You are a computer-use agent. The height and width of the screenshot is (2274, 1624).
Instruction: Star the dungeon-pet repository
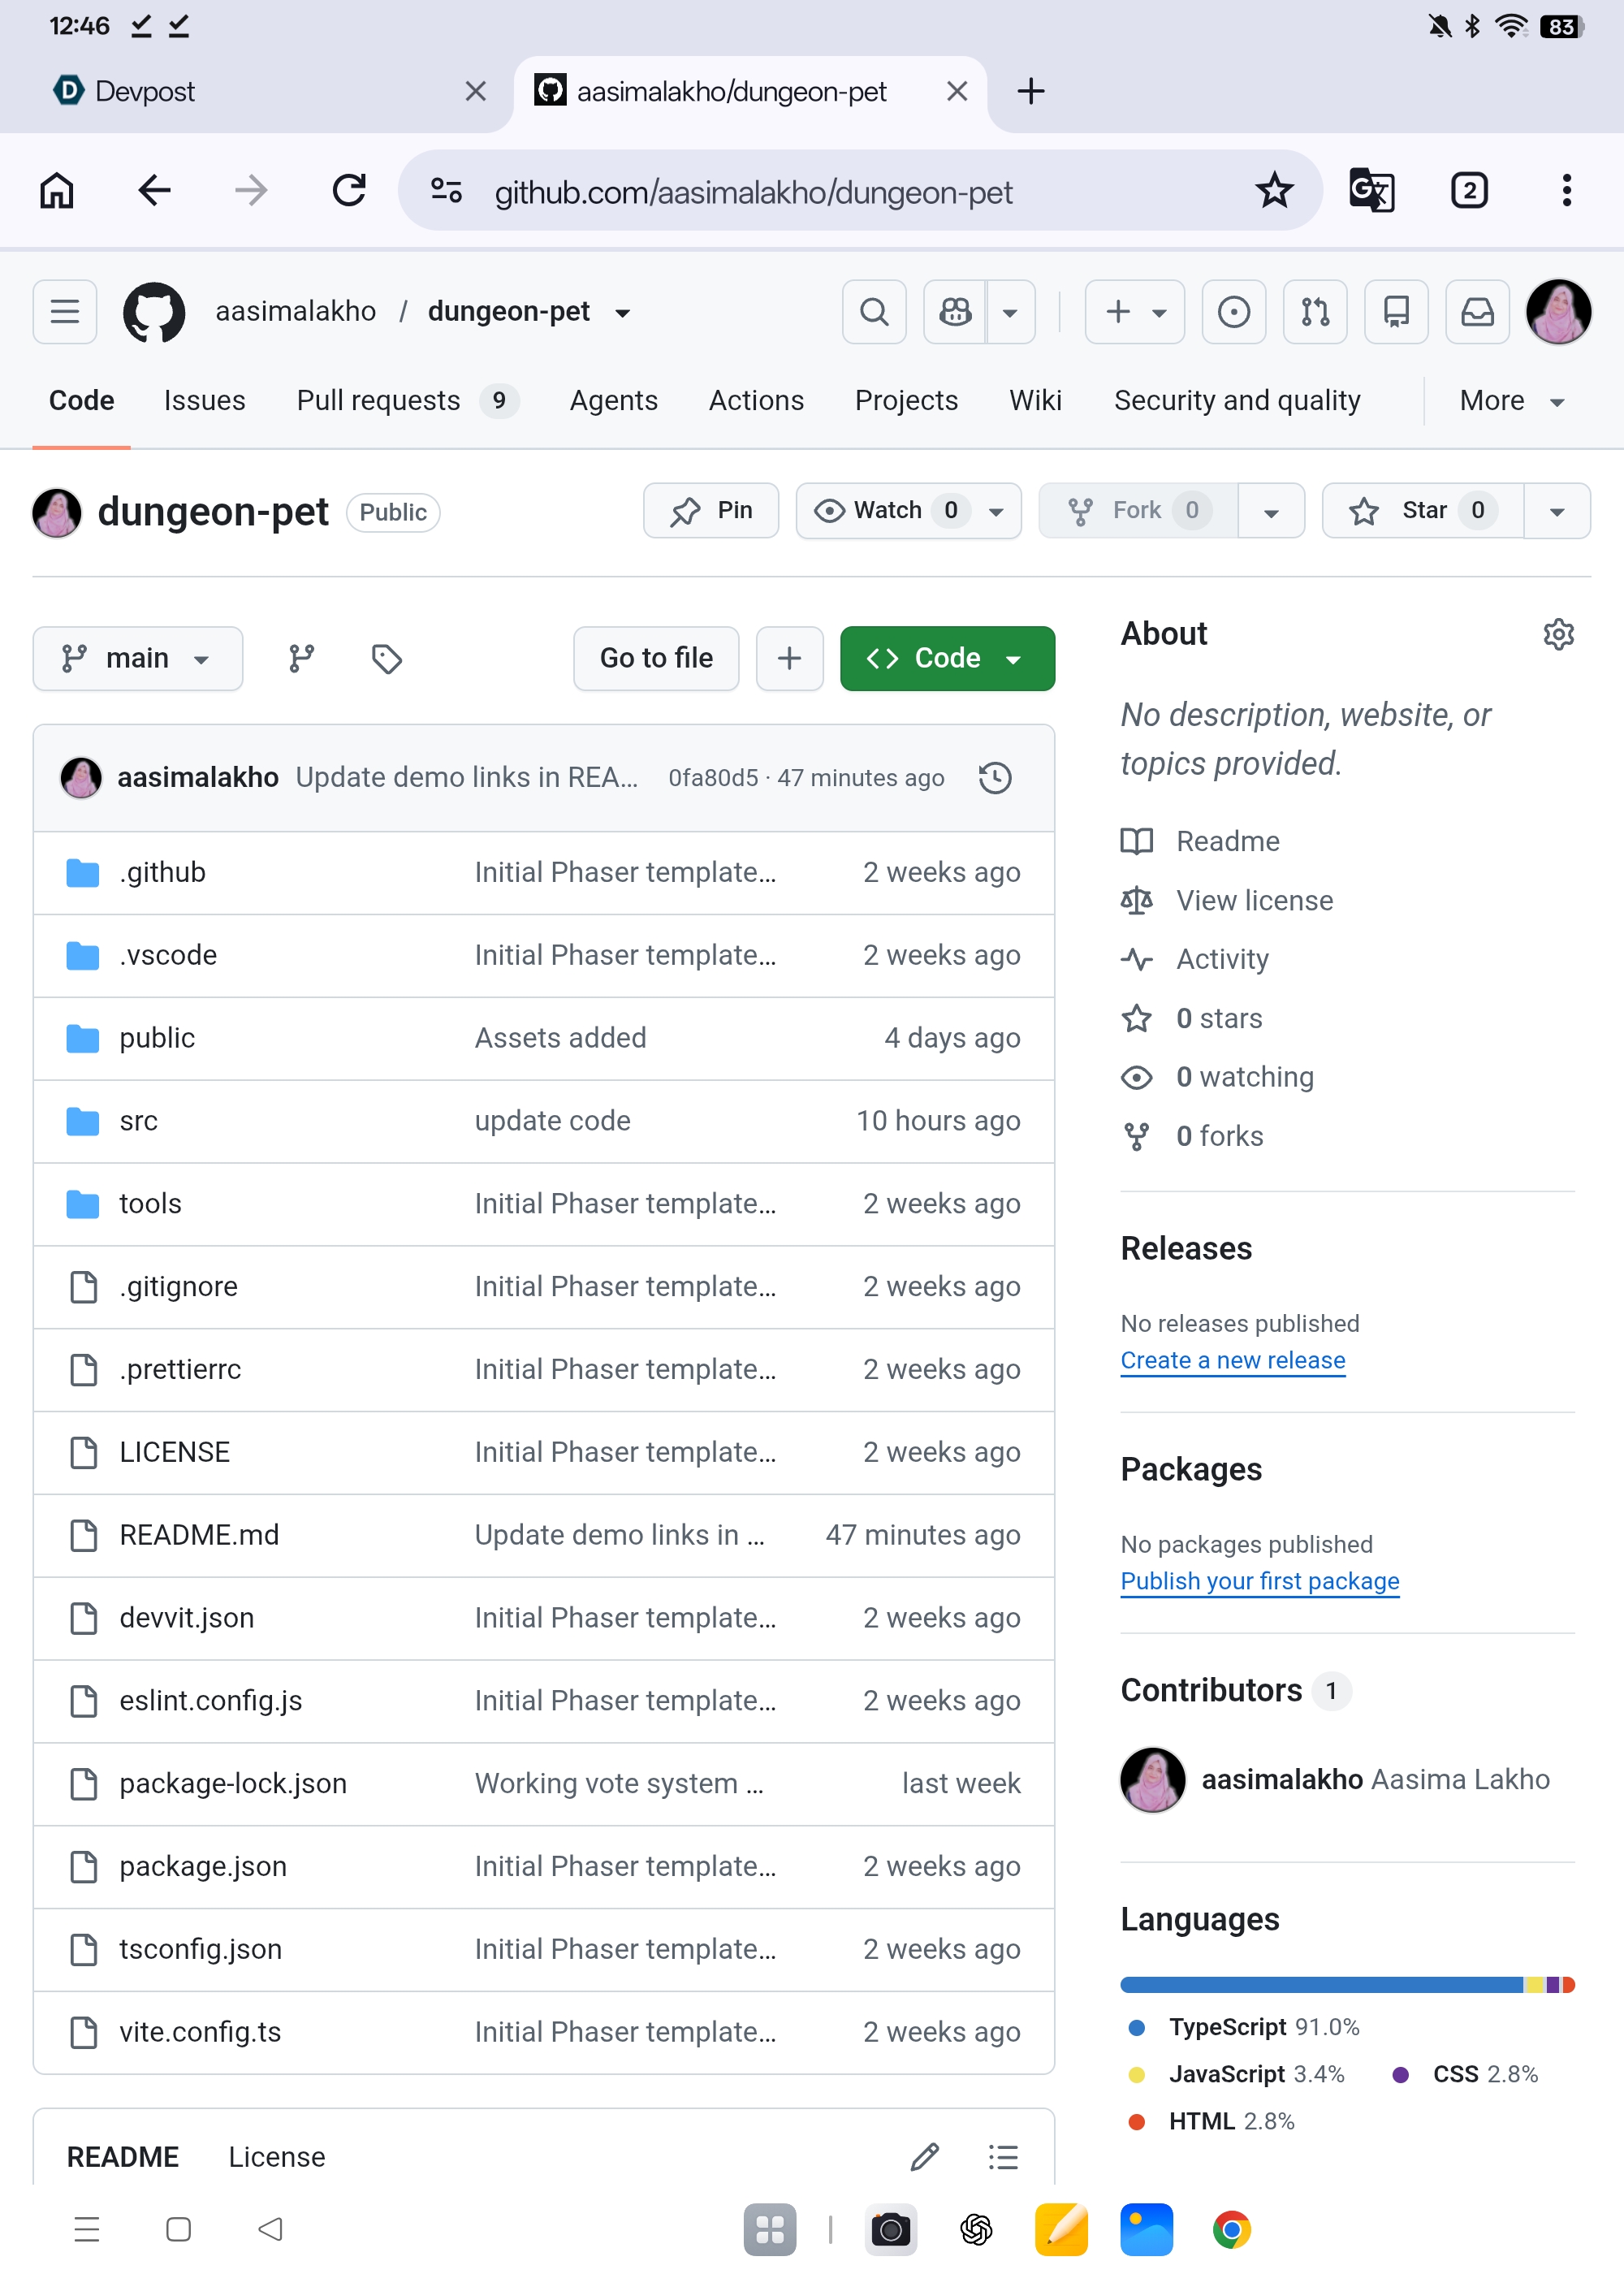1422,511
